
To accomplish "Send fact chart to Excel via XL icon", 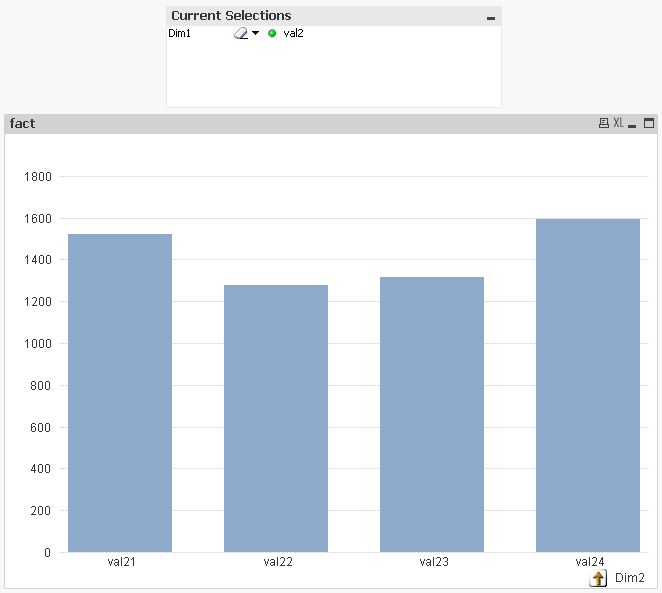I will (619, 123).
